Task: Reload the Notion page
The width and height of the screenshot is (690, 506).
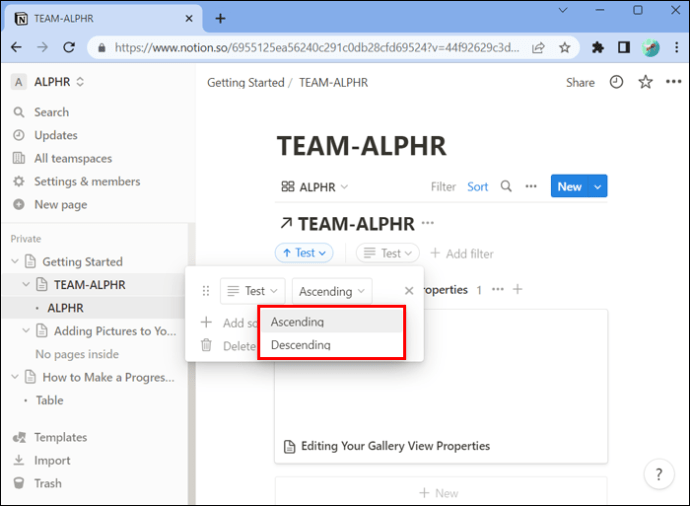Action: point(69,47)
